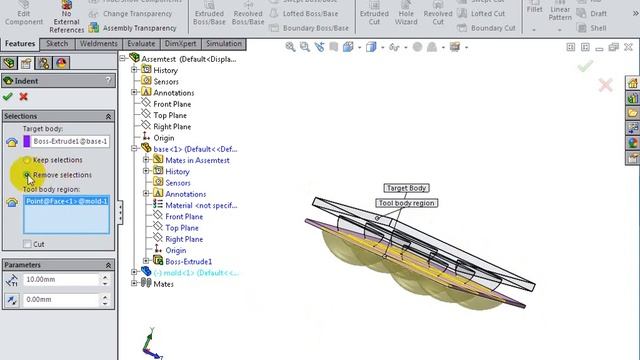Click the 10.00mm thickness field
This screenshot has width=640, height=360.
(x=60, y=280)
